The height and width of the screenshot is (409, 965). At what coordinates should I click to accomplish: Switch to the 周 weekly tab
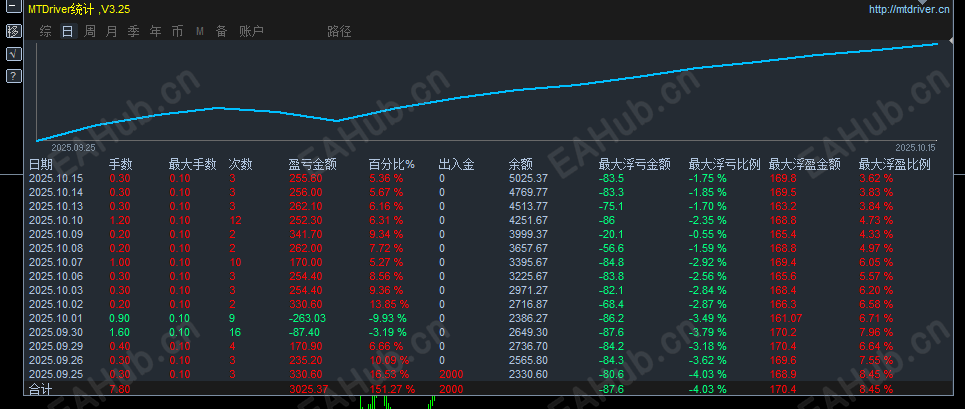click(90, 31)
